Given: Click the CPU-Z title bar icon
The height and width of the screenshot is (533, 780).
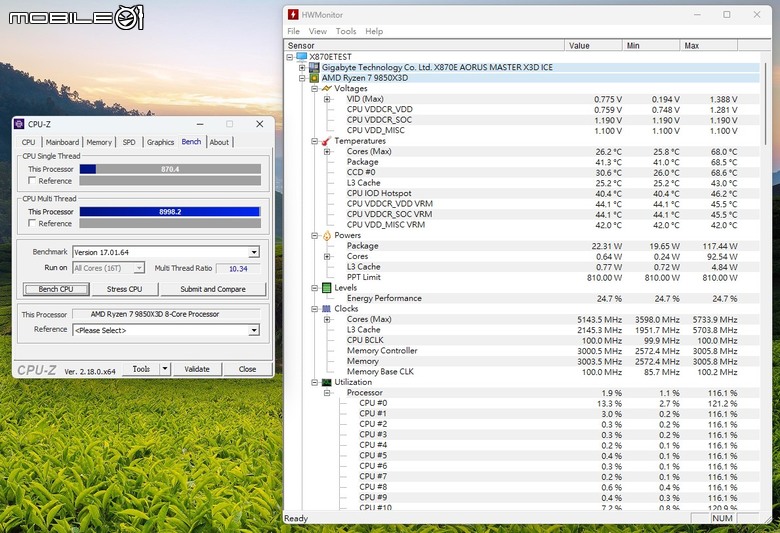Looking at the screenshot, I should 19,124.
